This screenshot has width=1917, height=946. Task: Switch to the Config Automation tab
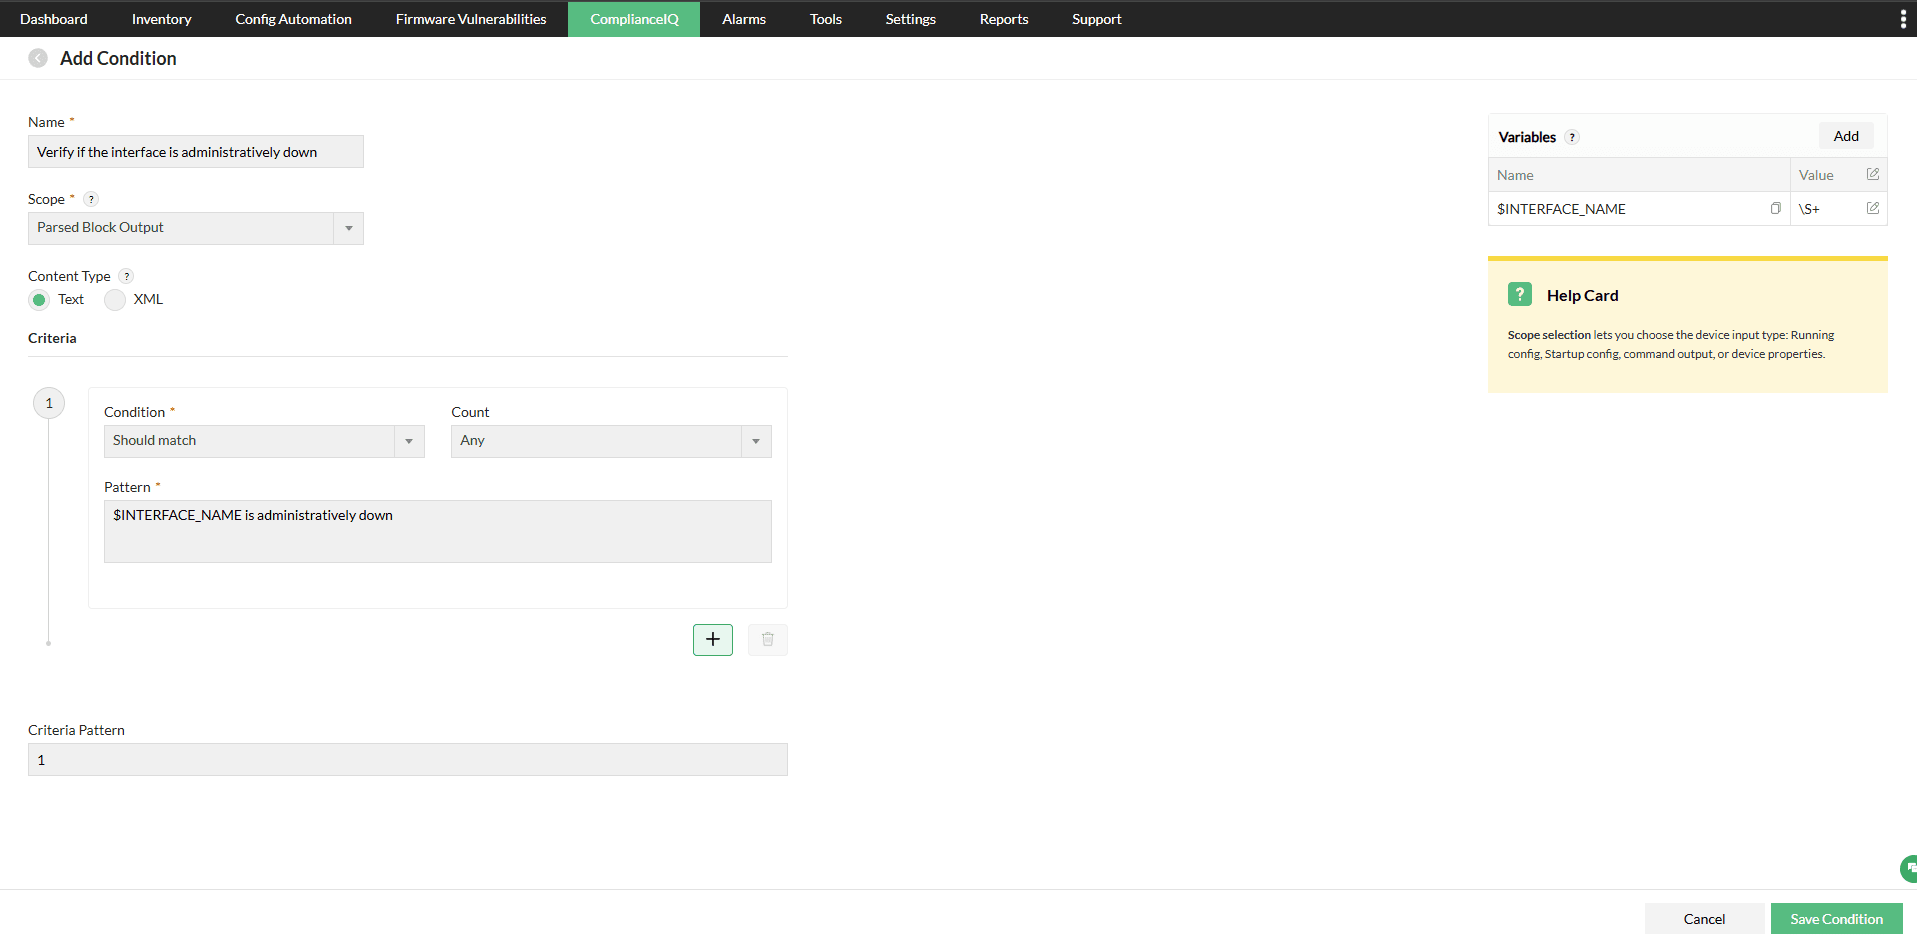pos(292,18)
